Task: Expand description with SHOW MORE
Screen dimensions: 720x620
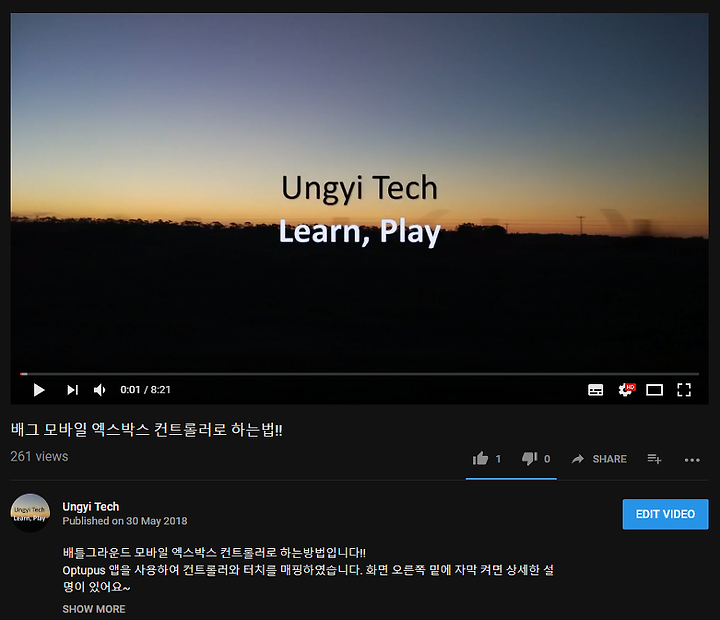Action: [94, 609]
